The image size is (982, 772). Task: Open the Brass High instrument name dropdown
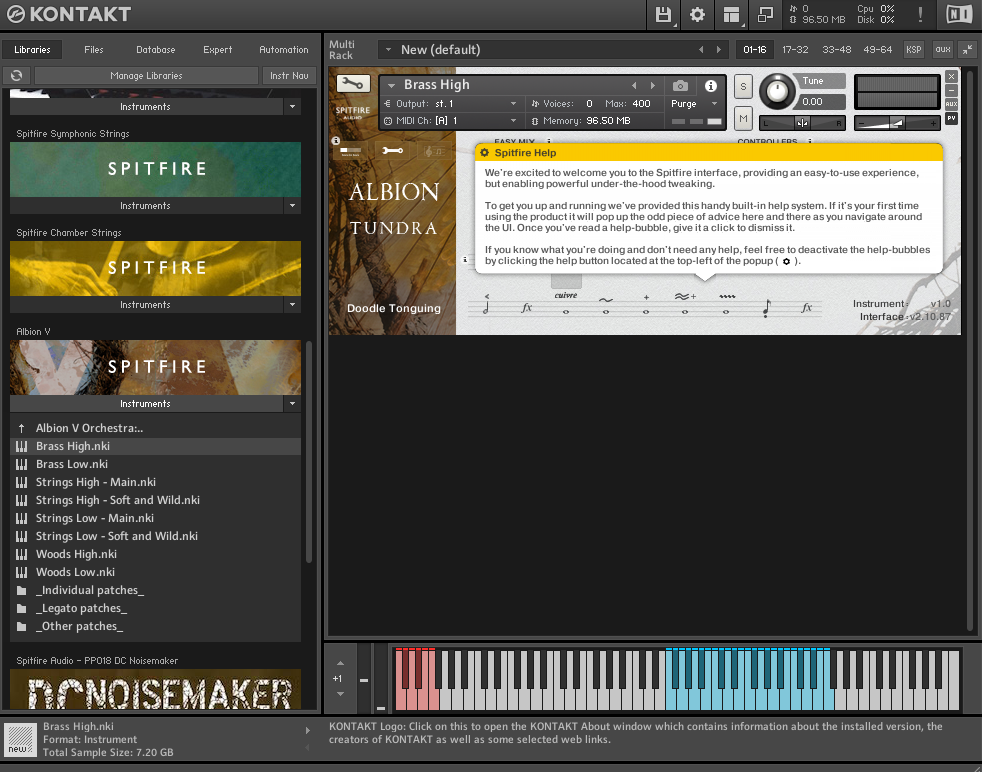point(391,85)
